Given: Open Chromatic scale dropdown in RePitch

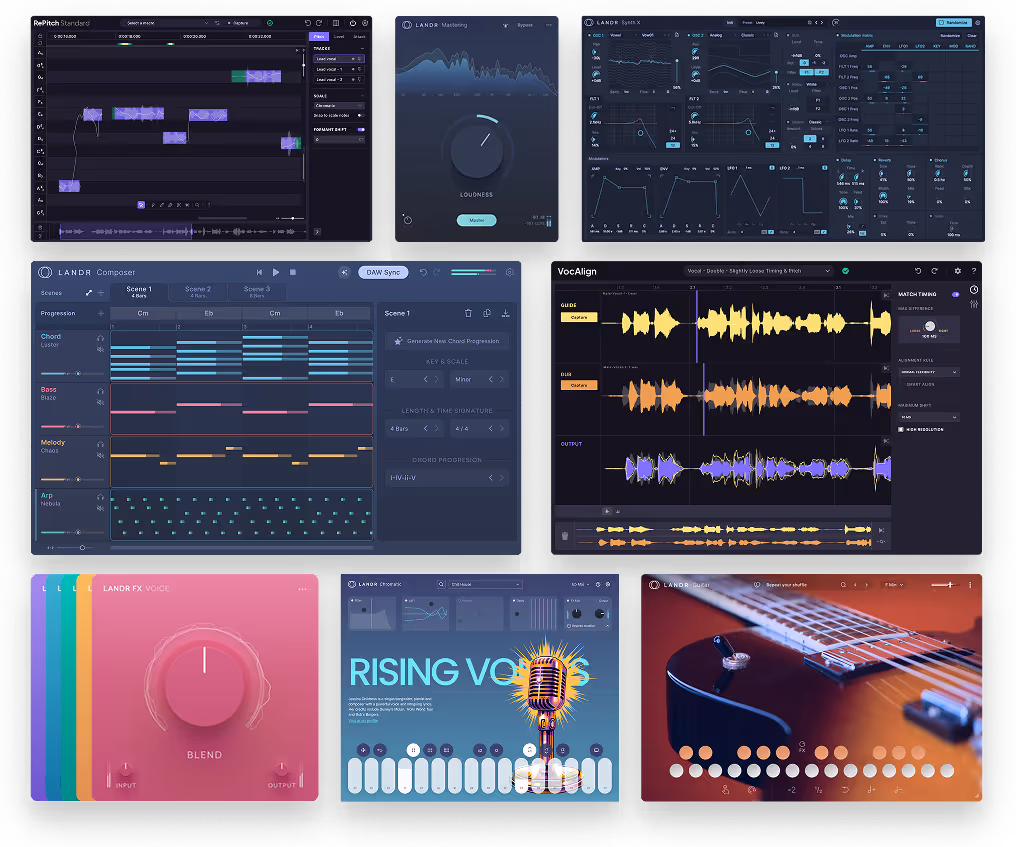Looking at the screenshot, I should pyautogui.click(x=339, y=106).
